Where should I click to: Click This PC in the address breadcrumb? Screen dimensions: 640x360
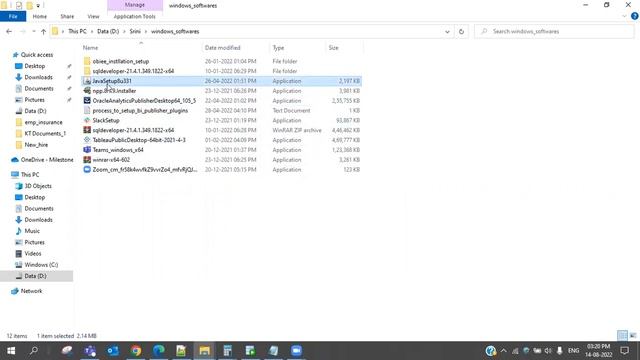click(x=77, y=31)
